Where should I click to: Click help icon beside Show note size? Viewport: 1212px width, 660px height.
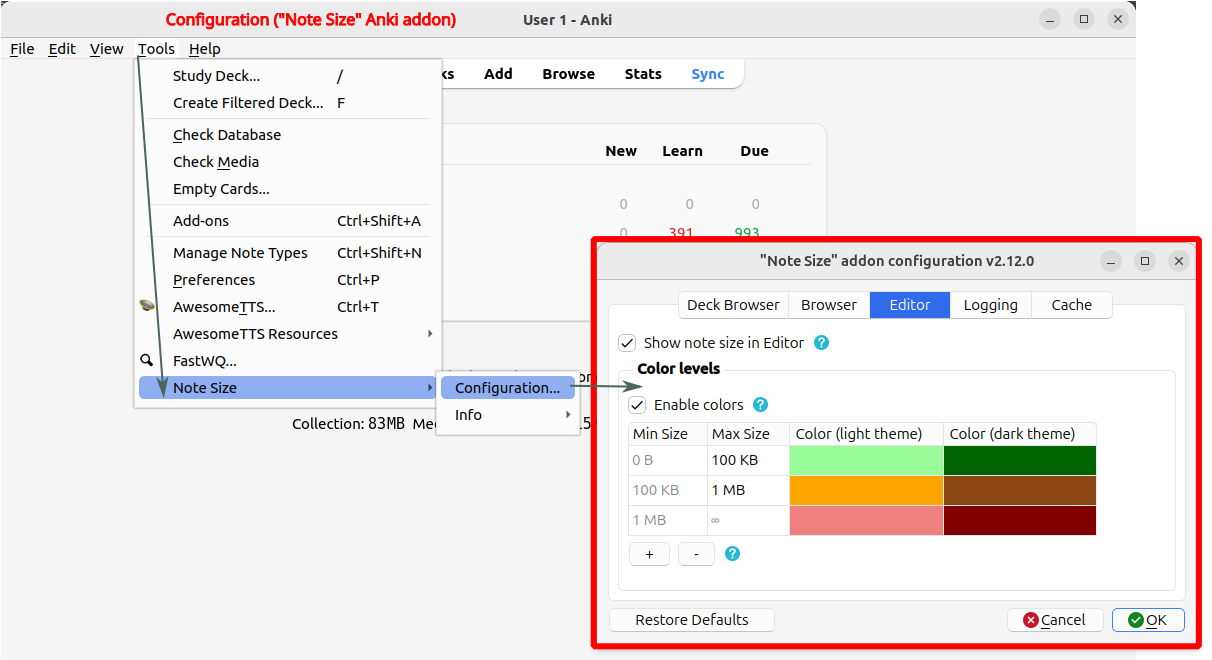[822, 343]
